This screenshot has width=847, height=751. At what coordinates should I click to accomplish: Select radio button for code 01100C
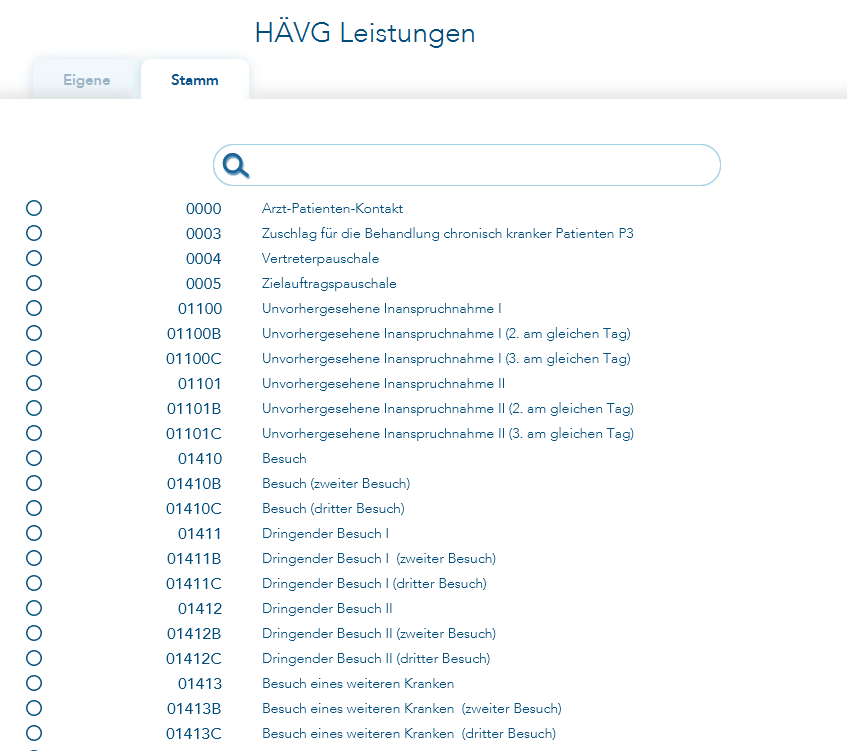pos(34,358)
